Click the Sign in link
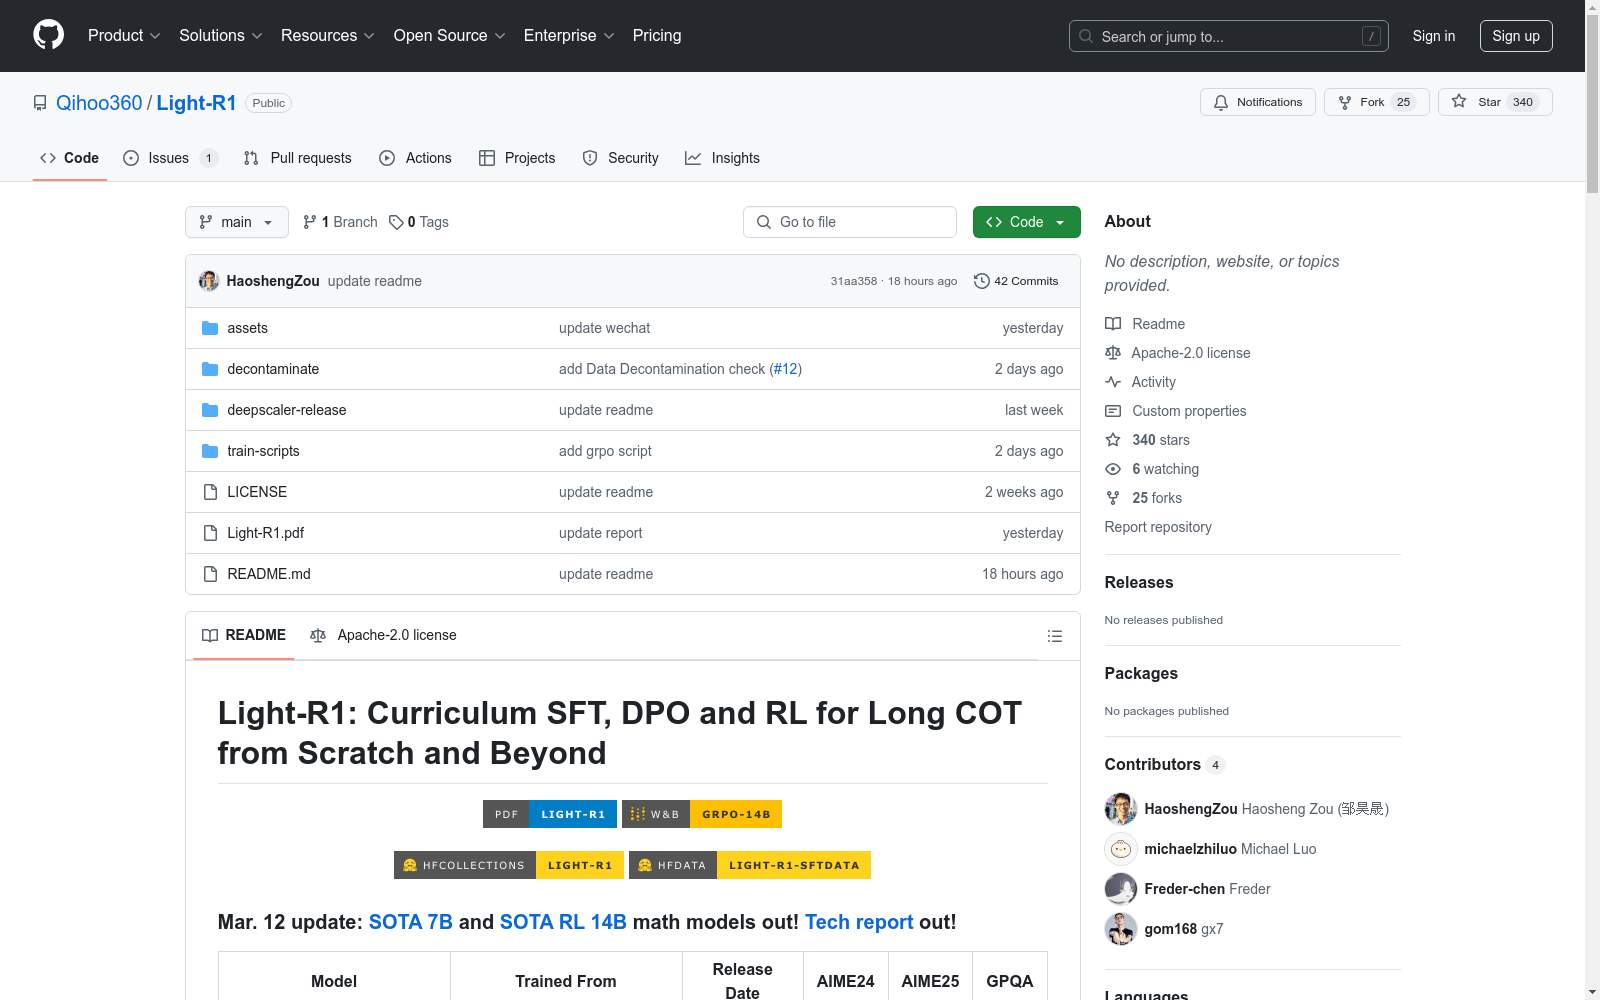 click(1434, 36)
